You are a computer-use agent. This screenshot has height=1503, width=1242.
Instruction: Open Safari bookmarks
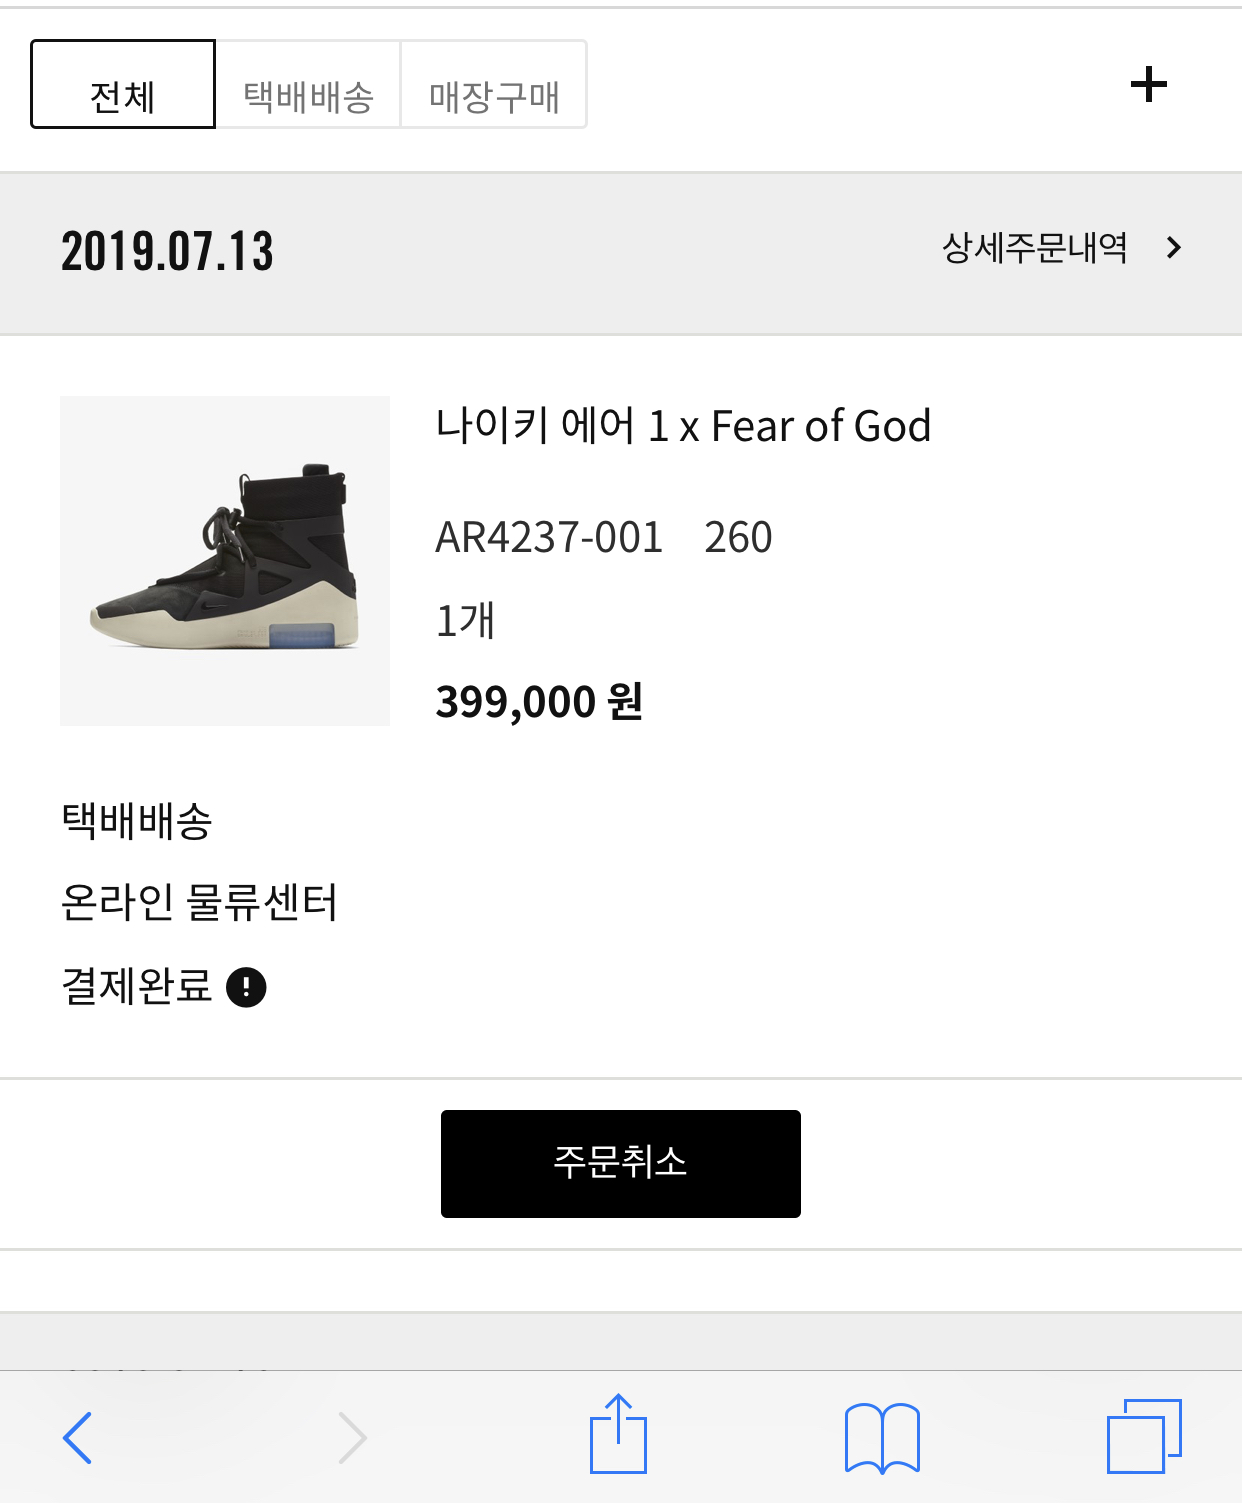882,1437
